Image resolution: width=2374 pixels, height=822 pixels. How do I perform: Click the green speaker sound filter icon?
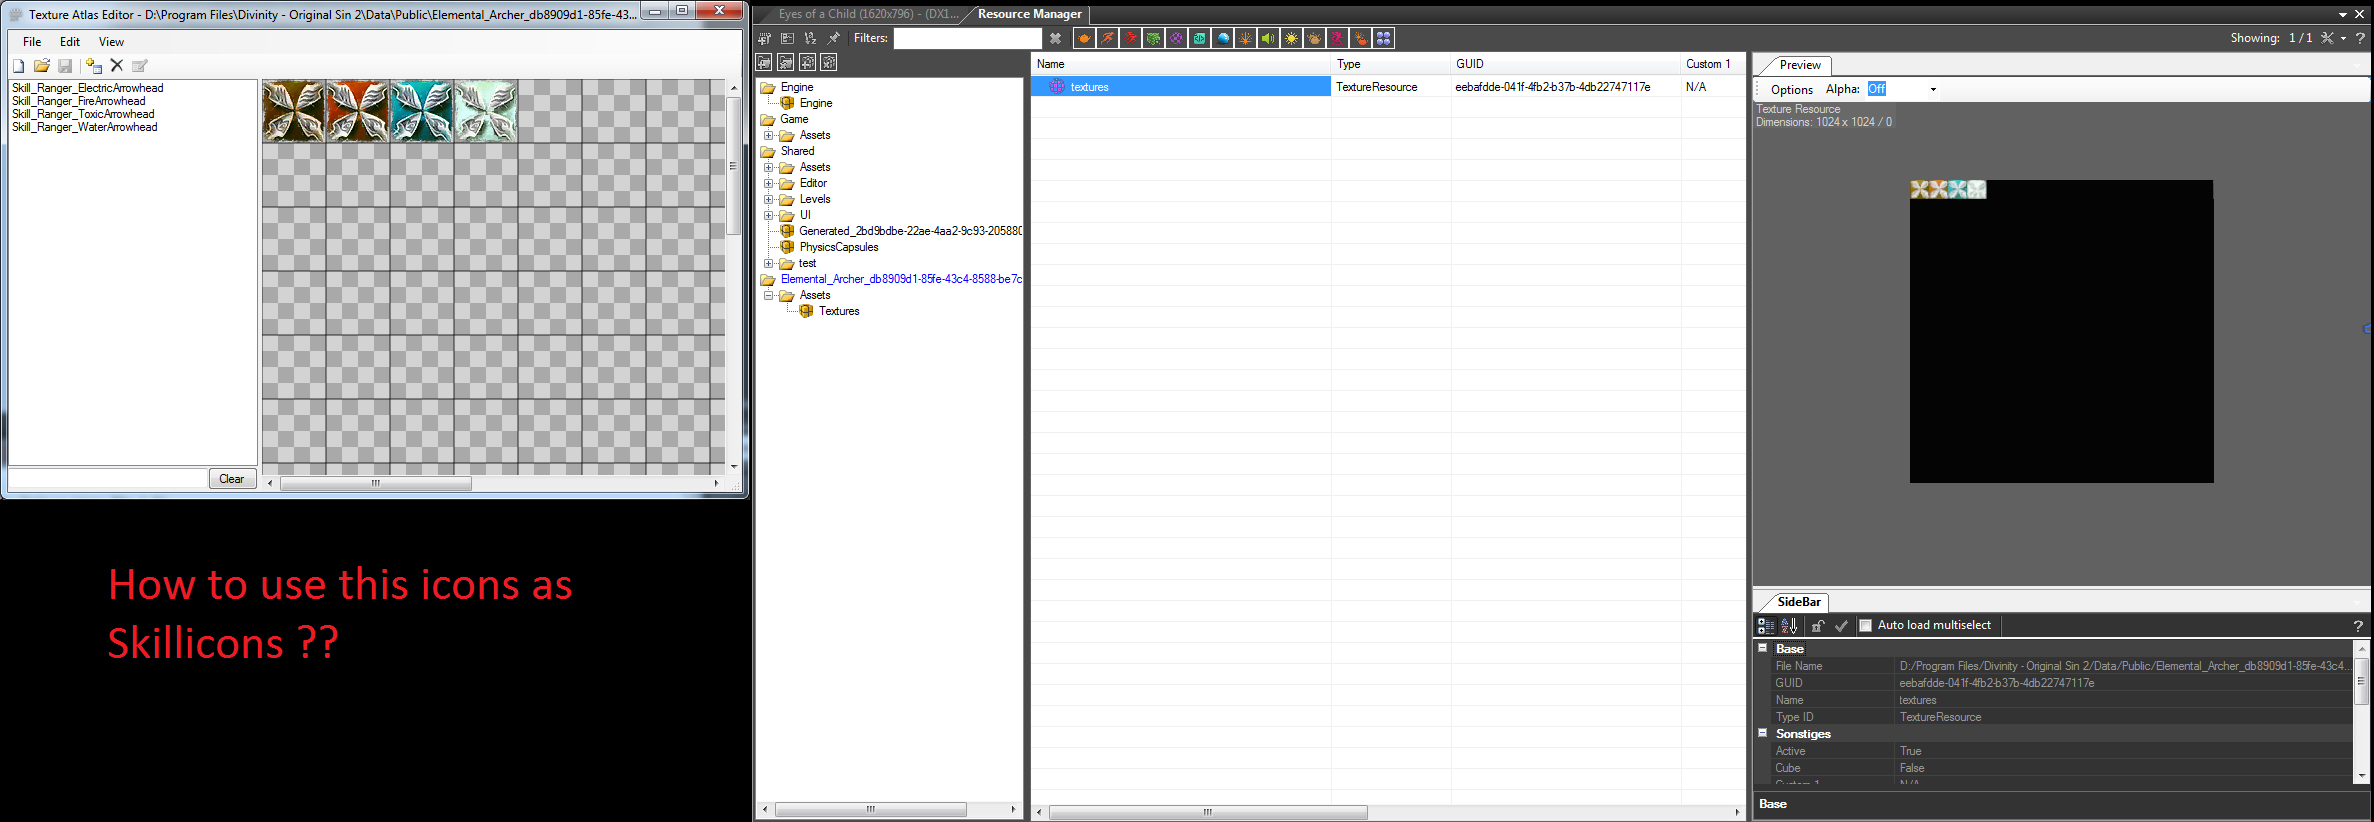pyautogui.click(x=1268, y=39)
